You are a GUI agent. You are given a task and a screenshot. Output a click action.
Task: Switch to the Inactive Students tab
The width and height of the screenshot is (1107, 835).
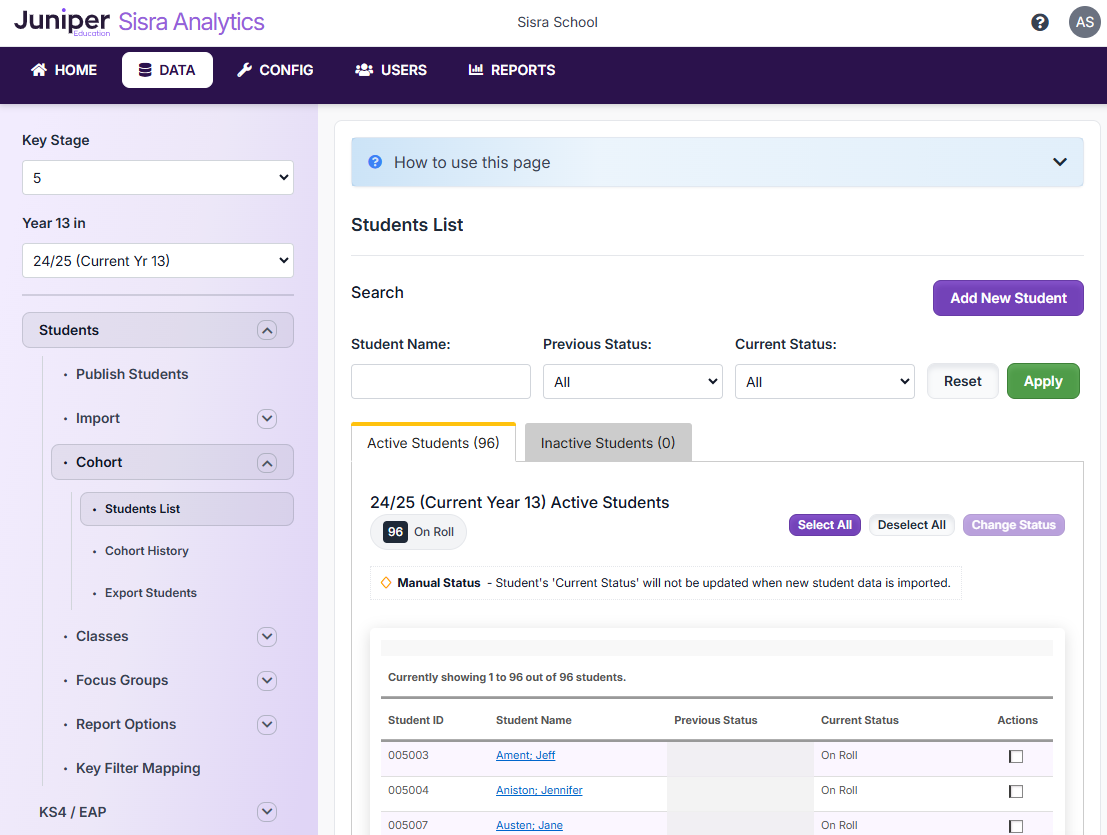click(x=607, y=442)
